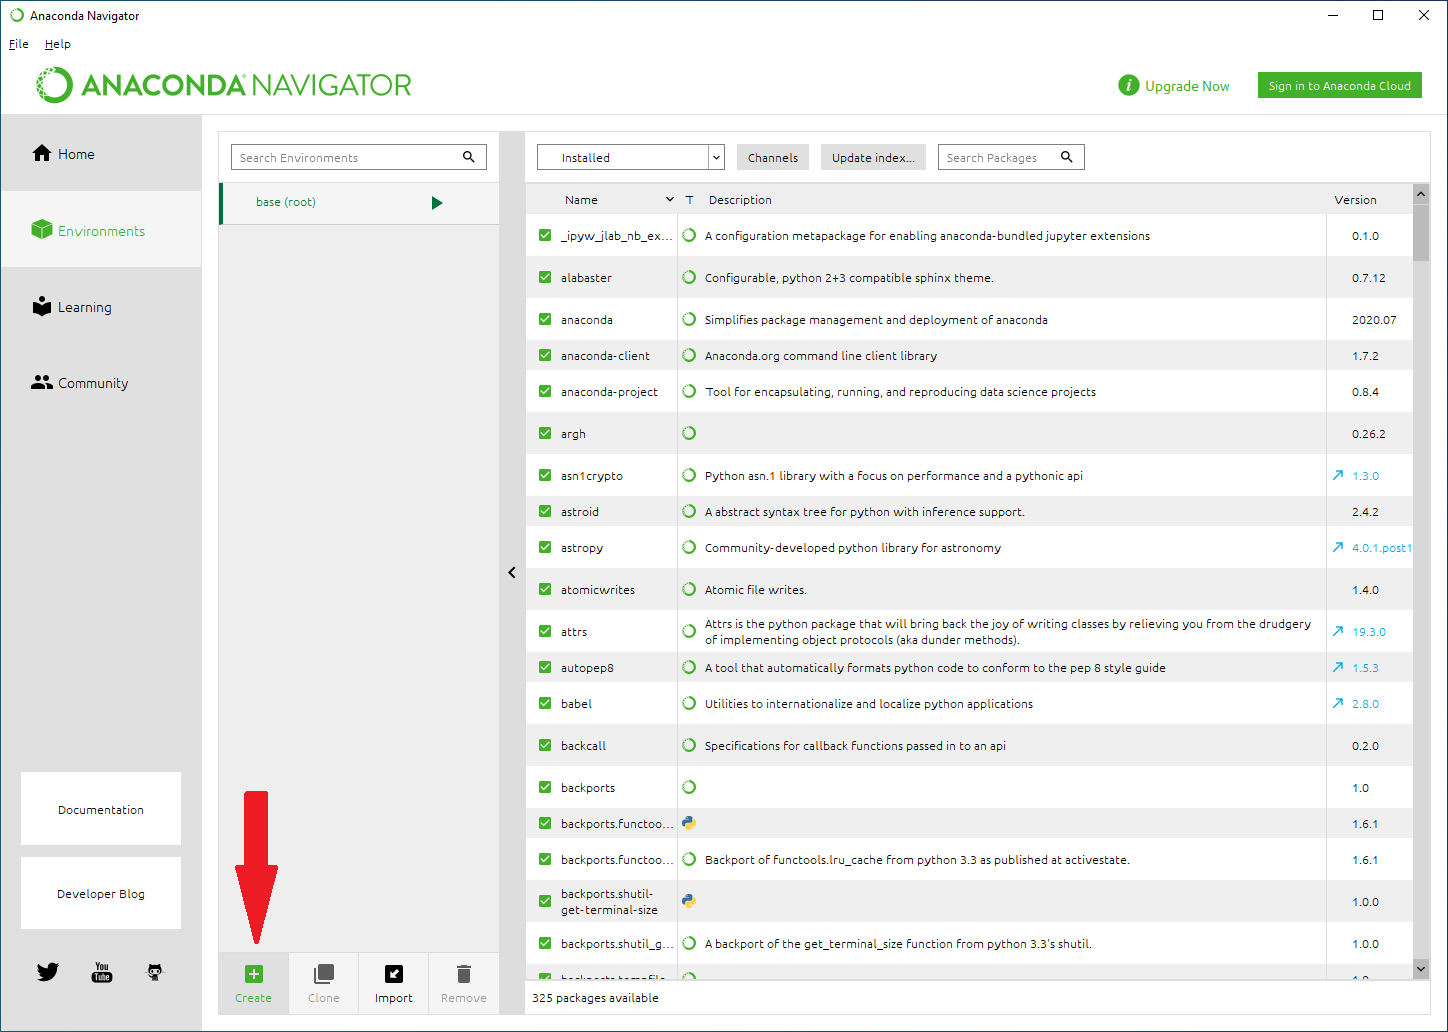
Task: Click the update arrow for astropy version
Action: coord(1338,548)
